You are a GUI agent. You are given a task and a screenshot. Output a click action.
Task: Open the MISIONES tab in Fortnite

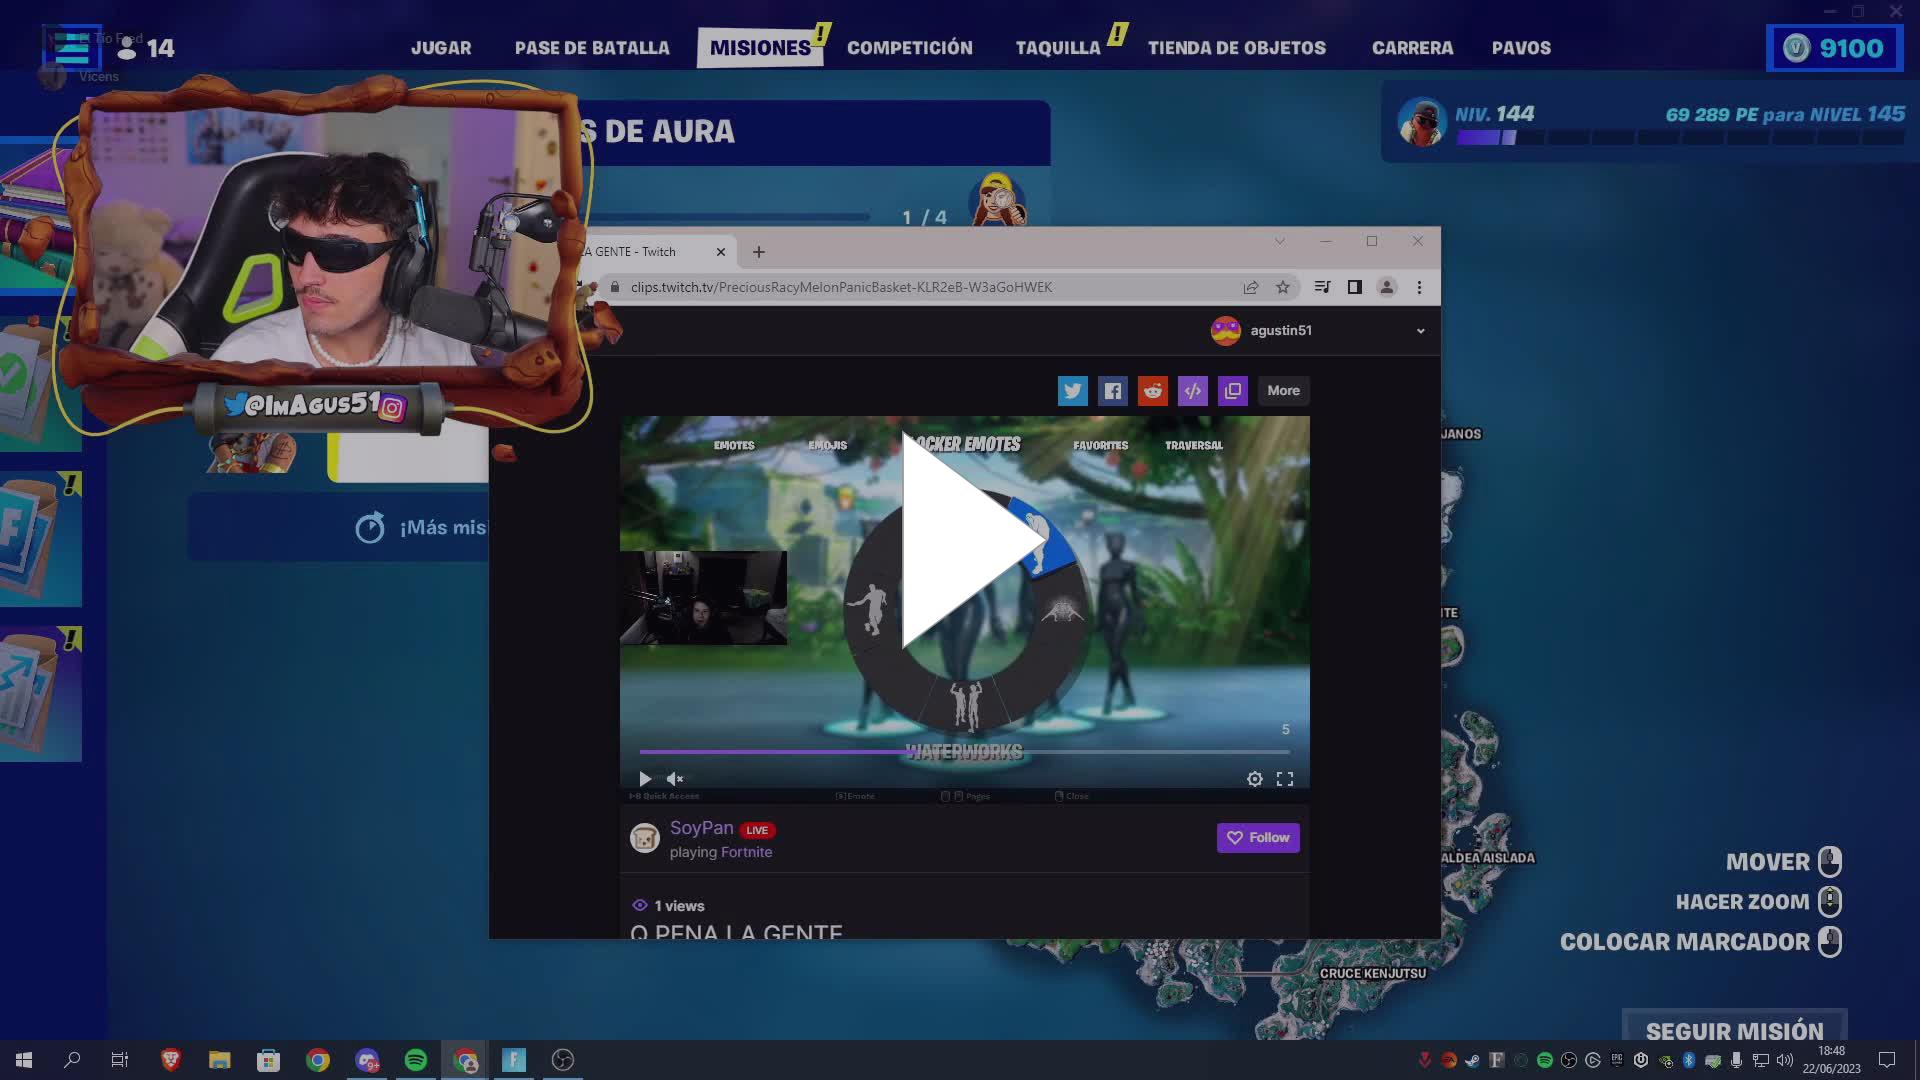click(760, 47)
